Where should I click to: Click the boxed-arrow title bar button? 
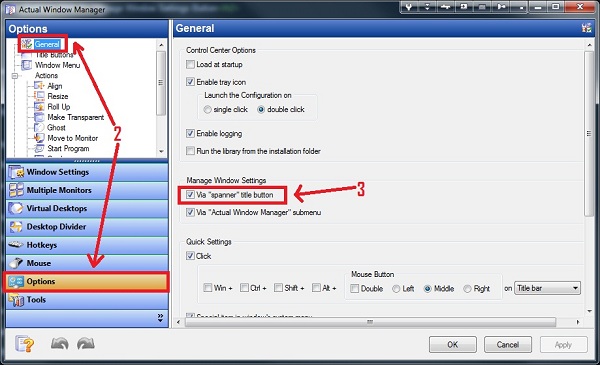[x=464, y=7]
